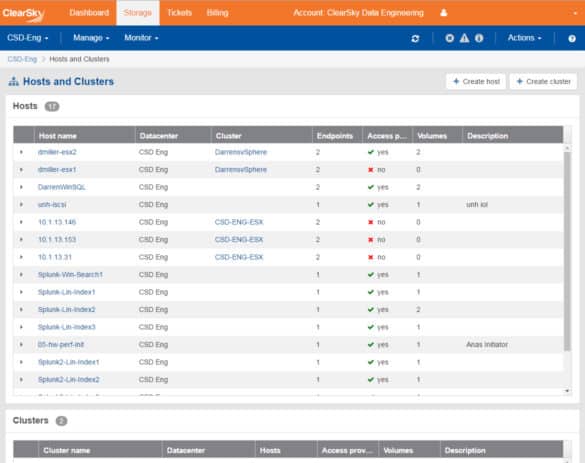
Task: Open the help question mark icon
Action: click(572, 38)
